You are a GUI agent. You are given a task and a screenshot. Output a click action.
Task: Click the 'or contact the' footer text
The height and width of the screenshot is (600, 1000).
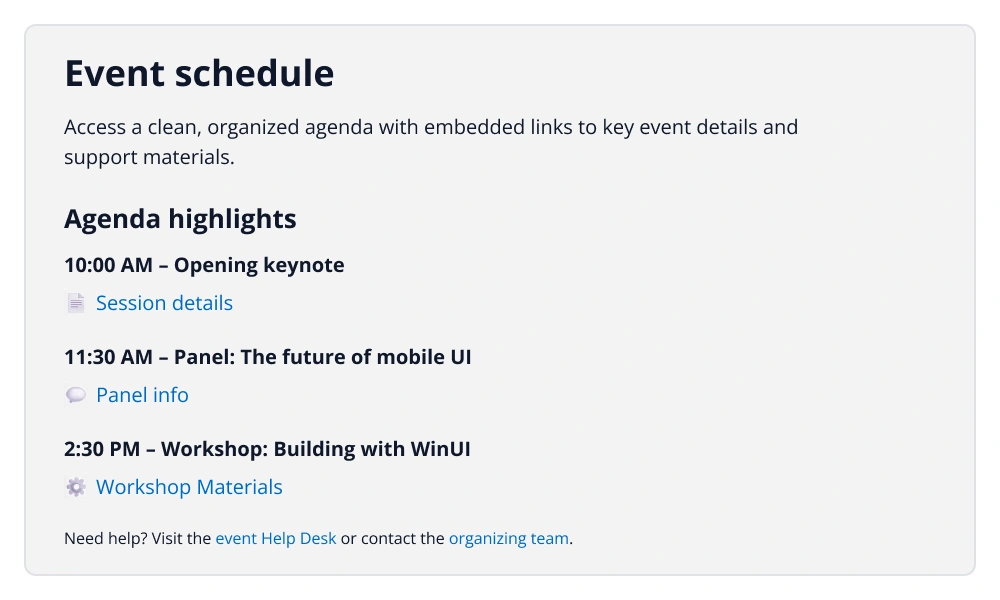tap(392, 538)
